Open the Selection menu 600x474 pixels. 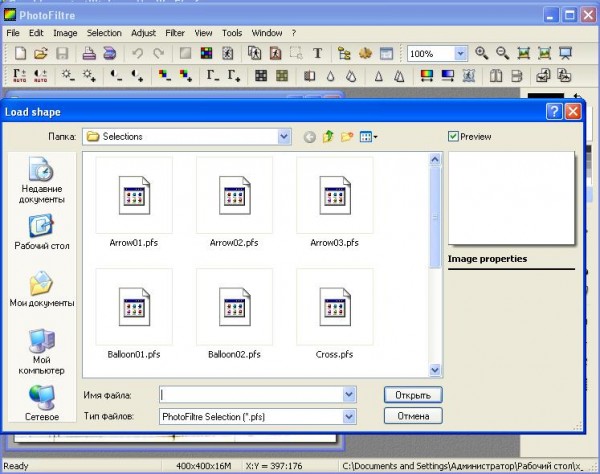click(104, 33)
